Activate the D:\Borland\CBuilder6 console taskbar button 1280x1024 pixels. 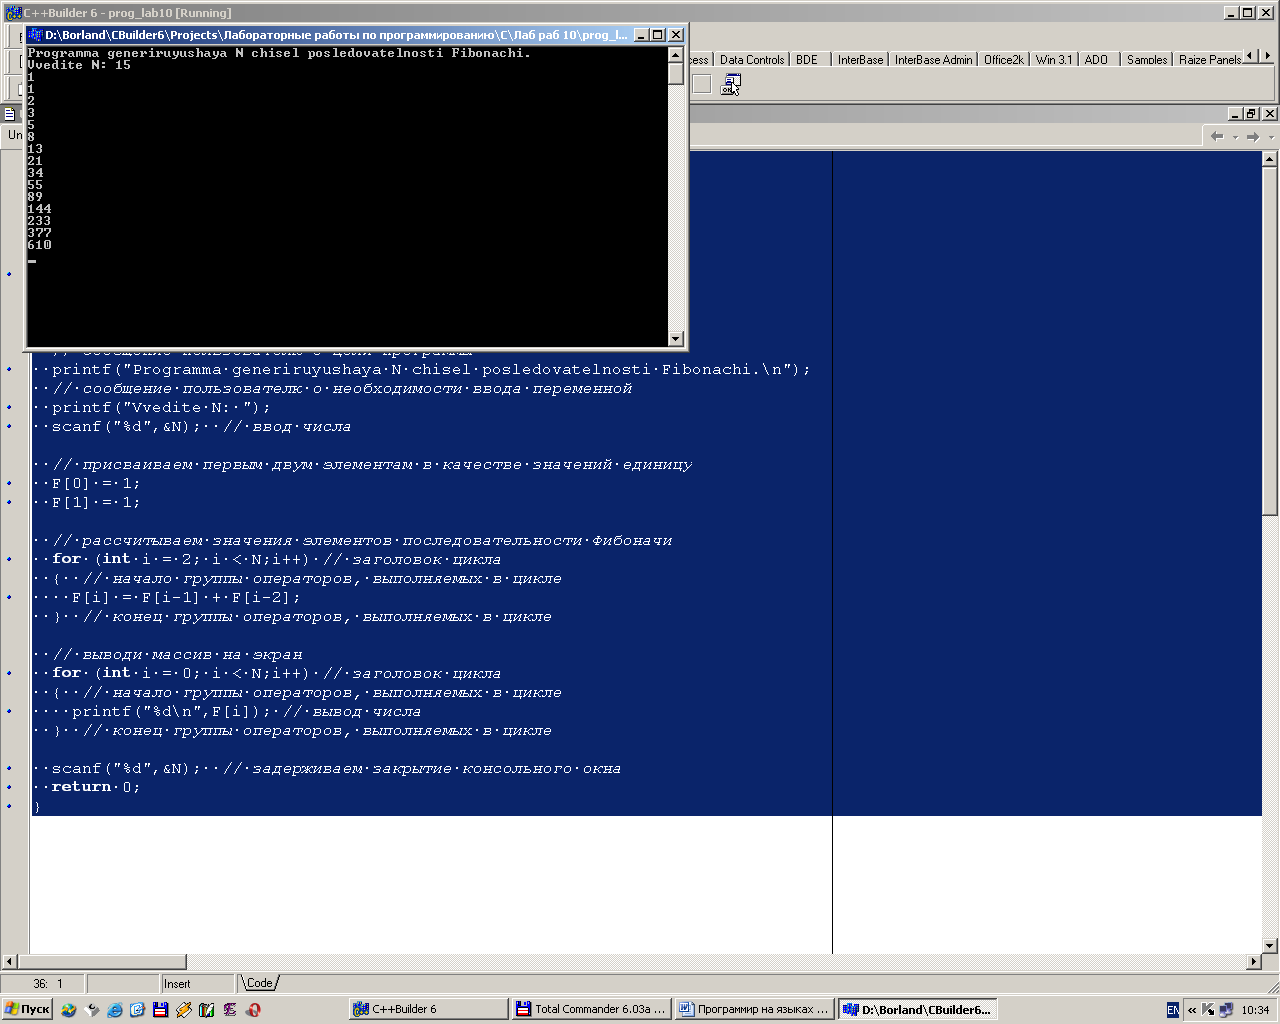917,1010
